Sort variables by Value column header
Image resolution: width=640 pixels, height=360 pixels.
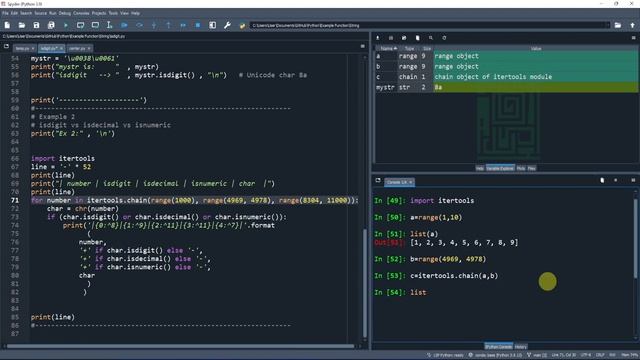pyautogui.click(x=536, y=49)
